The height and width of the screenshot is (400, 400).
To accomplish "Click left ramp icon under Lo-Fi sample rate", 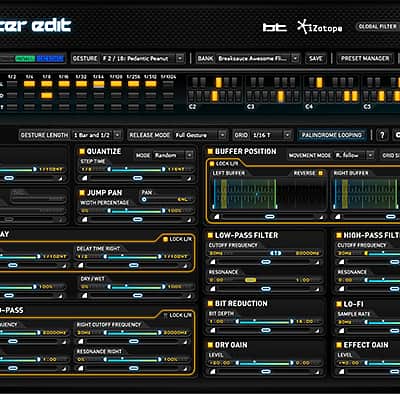I will pos(342,330).
